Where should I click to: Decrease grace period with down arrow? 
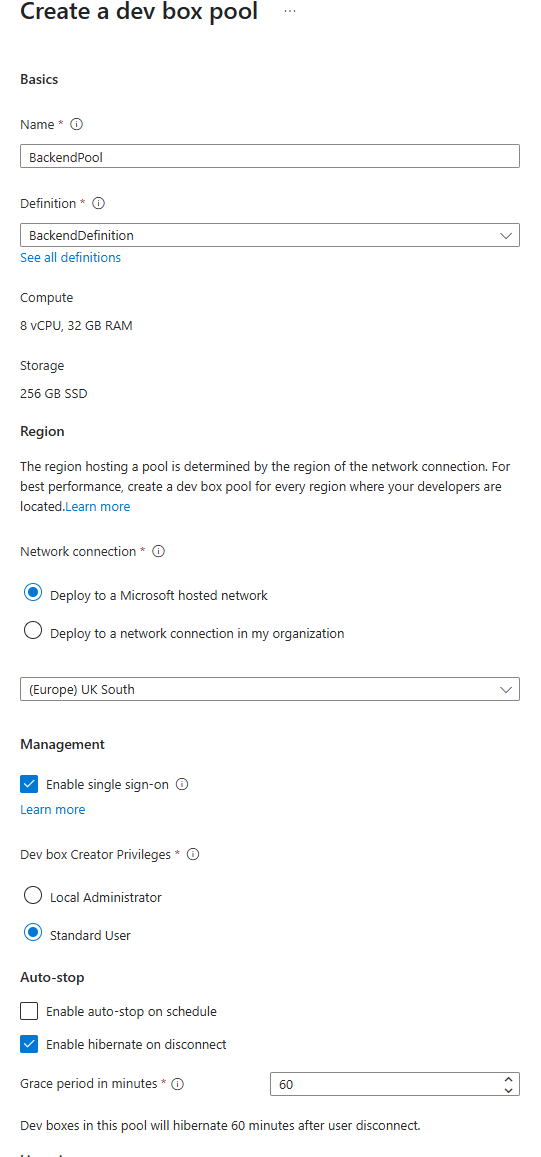click(508, 1089)
